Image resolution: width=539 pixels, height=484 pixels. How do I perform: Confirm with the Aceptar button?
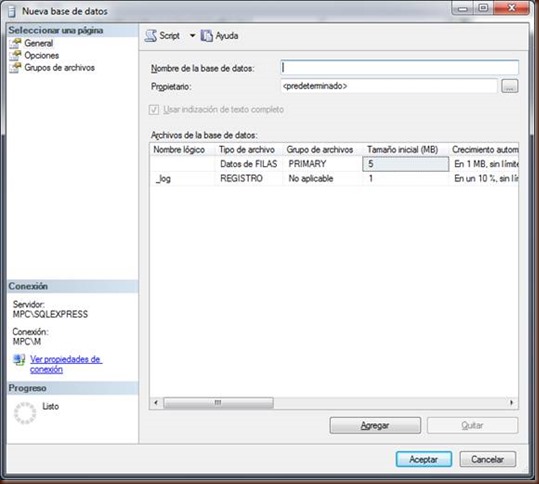click(x=424, y=459)
